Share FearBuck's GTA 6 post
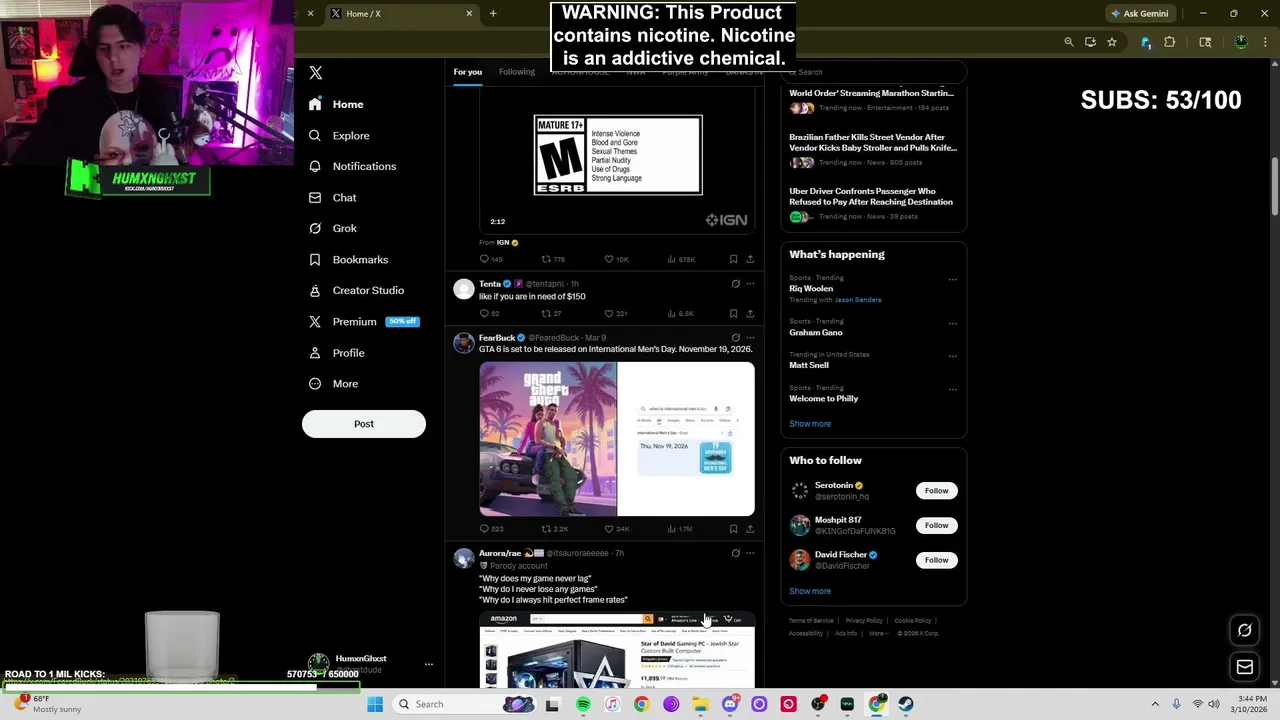 750,528
